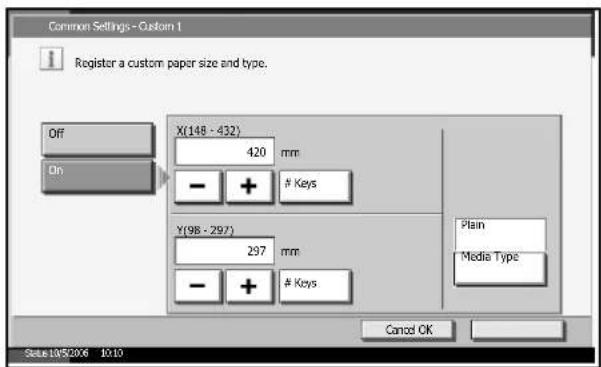Image resolution: width=601 pixels, height=367 pixels.
Task: Click the Y(98 - 297) range label
Action: pos(205,230)
